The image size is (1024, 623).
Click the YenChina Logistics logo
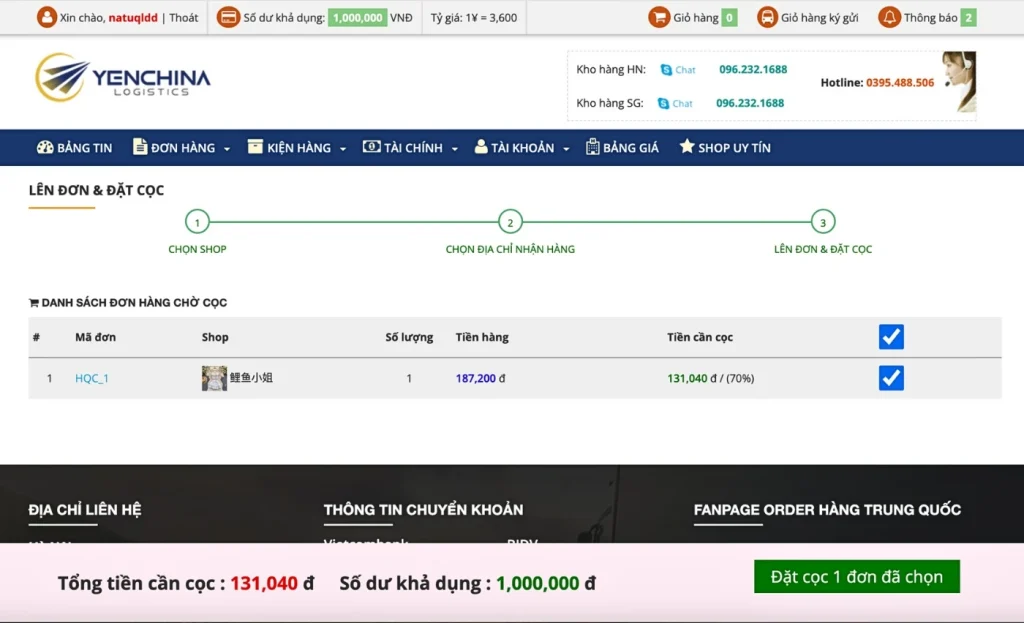click(123, 77)
